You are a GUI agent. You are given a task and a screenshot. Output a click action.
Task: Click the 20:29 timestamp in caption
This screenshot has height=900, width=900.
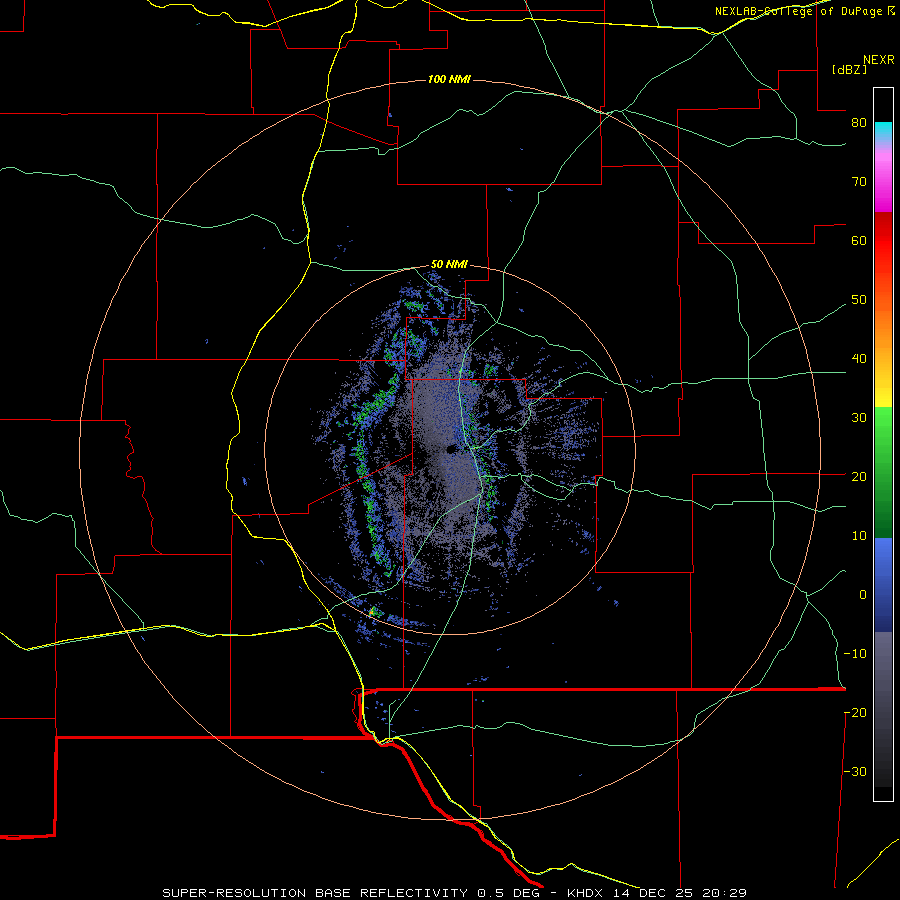[x=726, y=893]
